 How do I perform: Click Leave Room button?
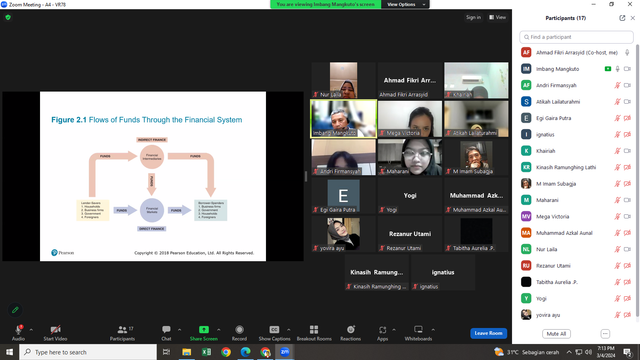point(489,333)
